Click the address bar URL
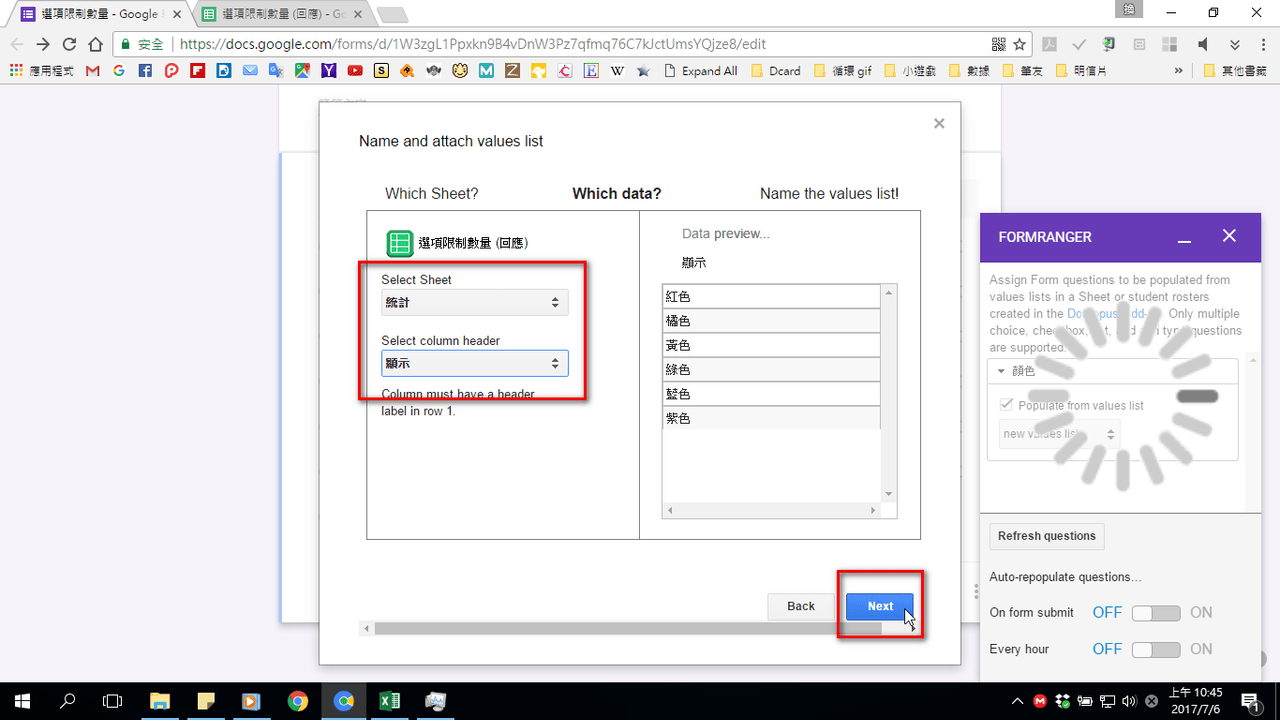The height and width of the screenshot is (720, 1280). pos(473,44)
